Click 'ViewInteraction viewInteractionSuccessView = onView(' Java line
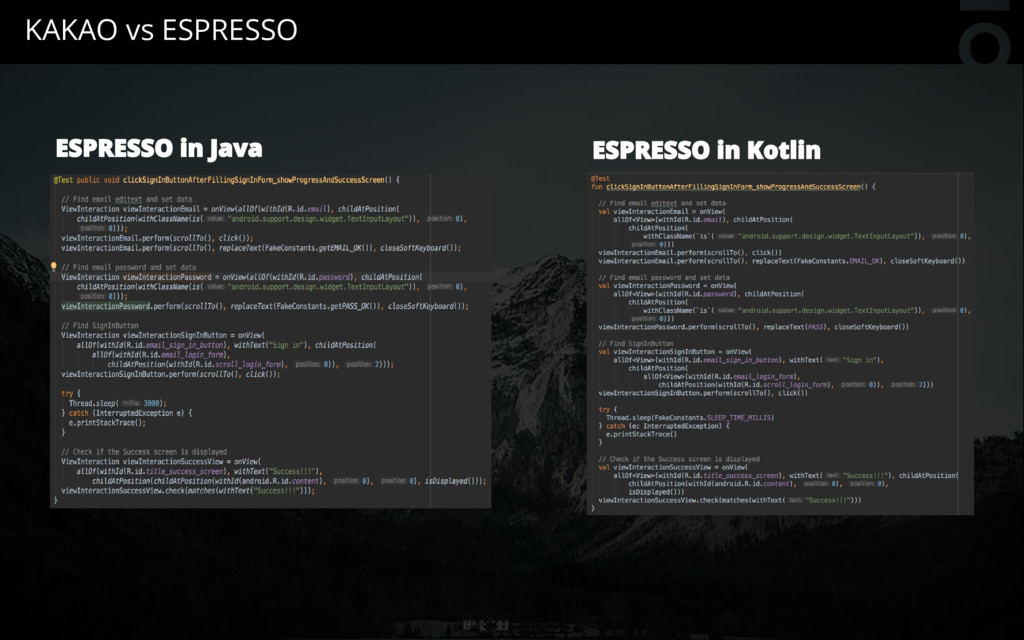This screenshot has height=640, width=1024. tap(161, 462)
